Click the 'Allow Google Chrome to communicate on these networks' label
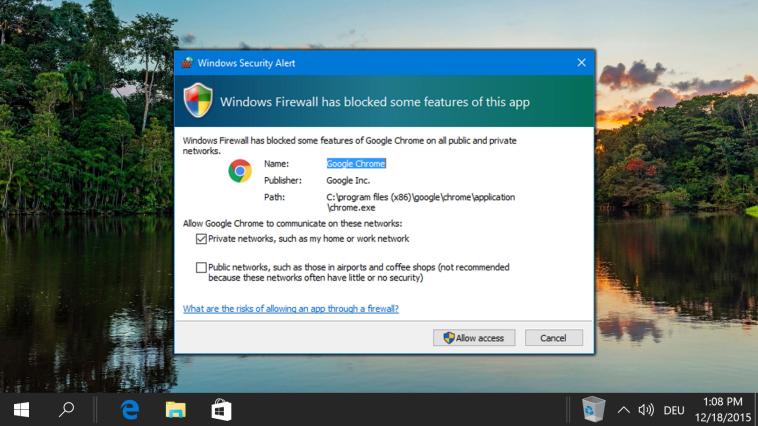This screenshot has width=758, height=426. click(x=292, y=223)
